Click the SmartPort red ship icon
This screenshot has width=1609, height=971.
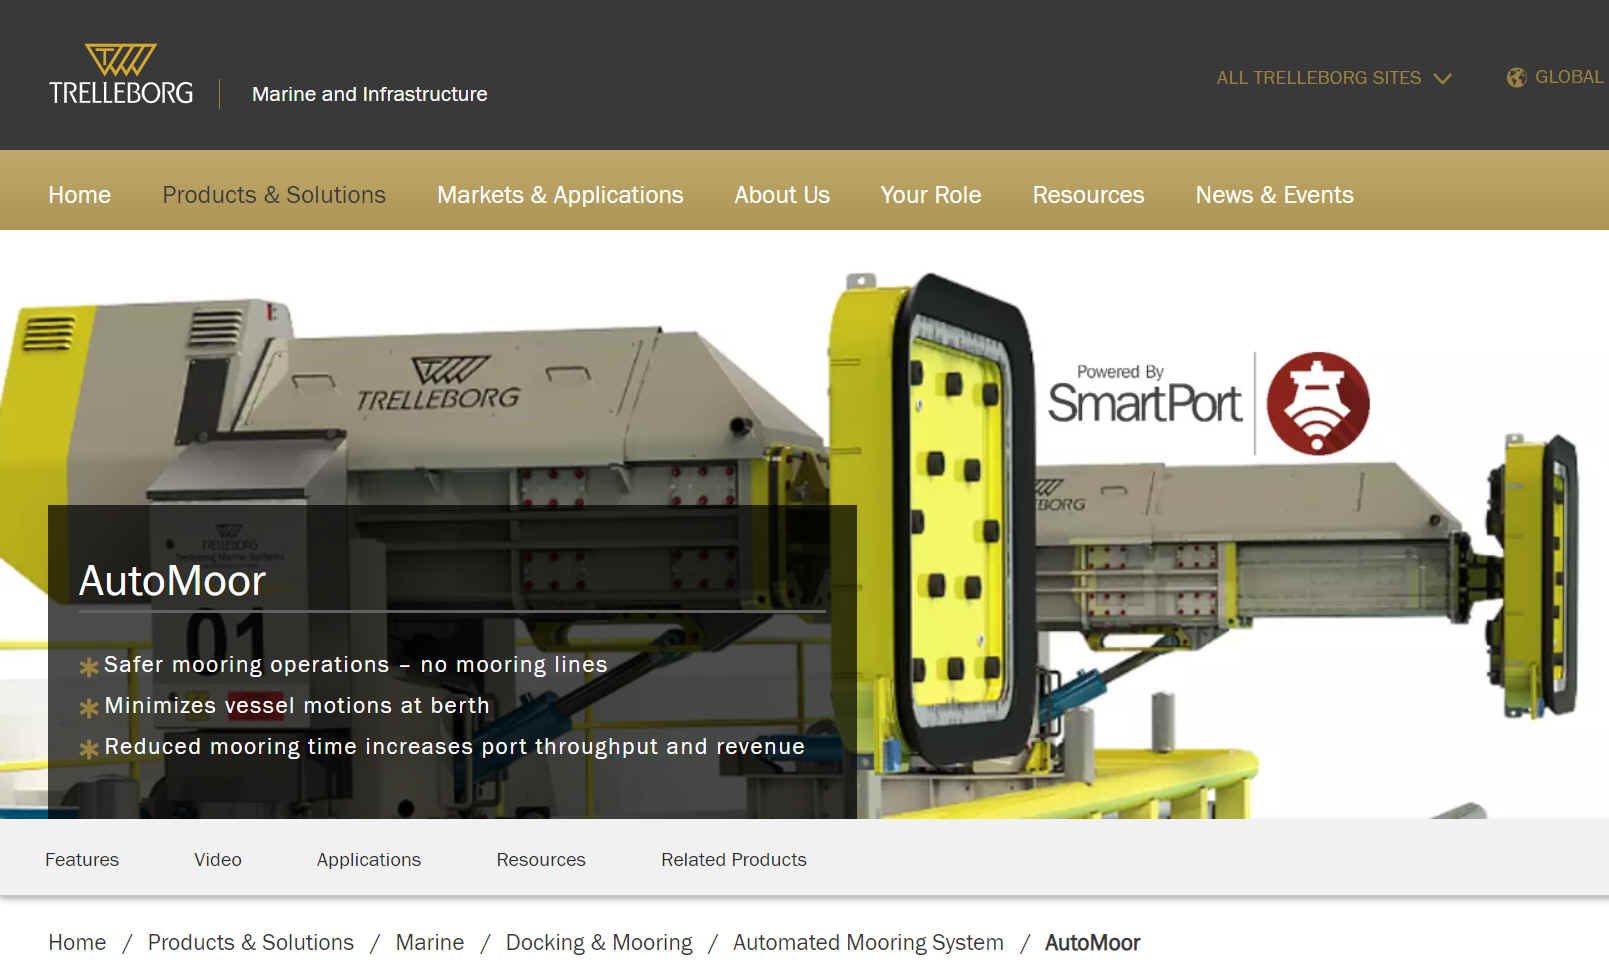click(x=1318, y=403)
